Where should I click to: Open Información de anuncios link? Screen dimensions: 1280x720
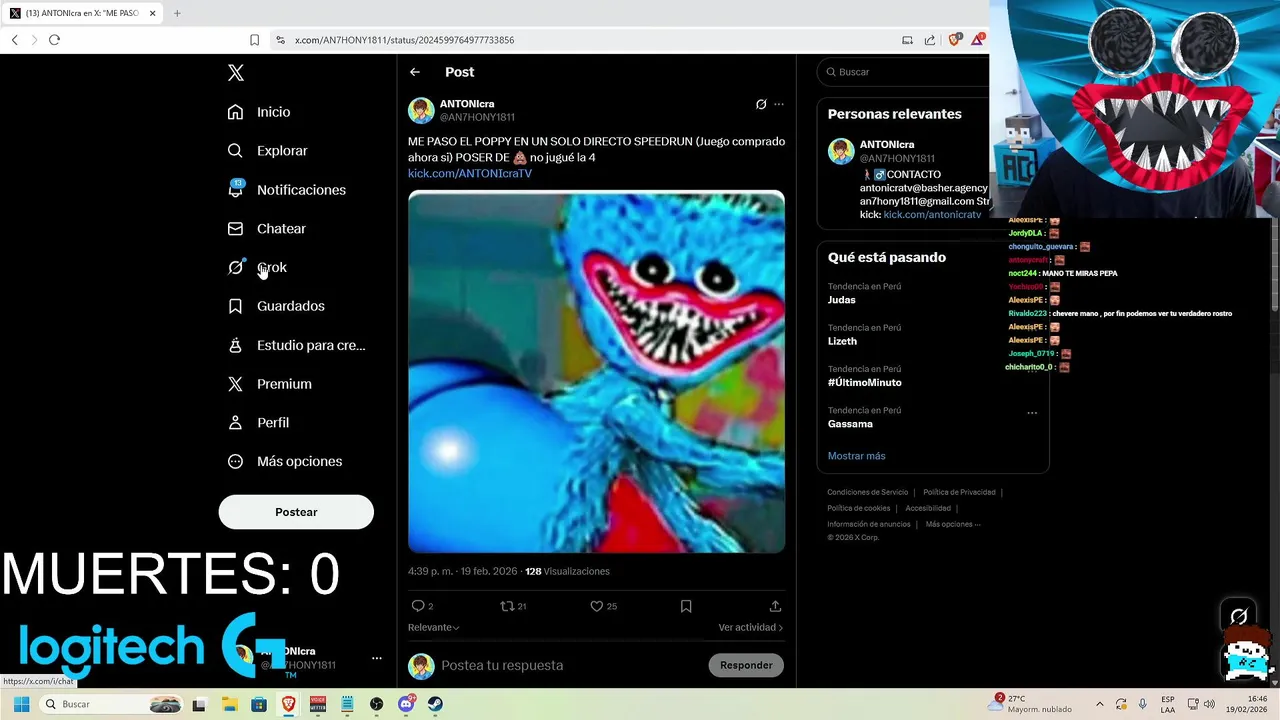(868, 524)
